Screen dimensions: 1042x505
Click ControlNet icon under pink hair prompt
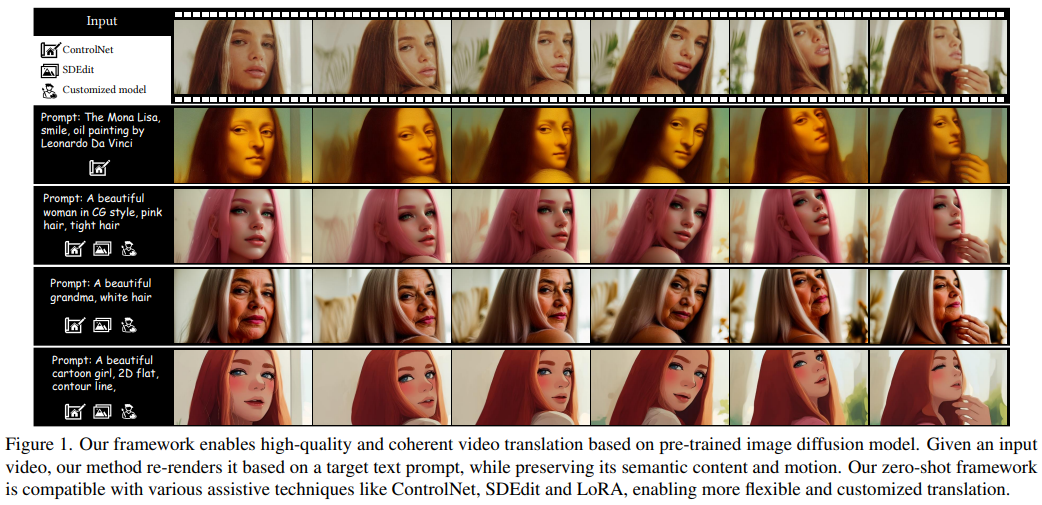coord(75,249)
